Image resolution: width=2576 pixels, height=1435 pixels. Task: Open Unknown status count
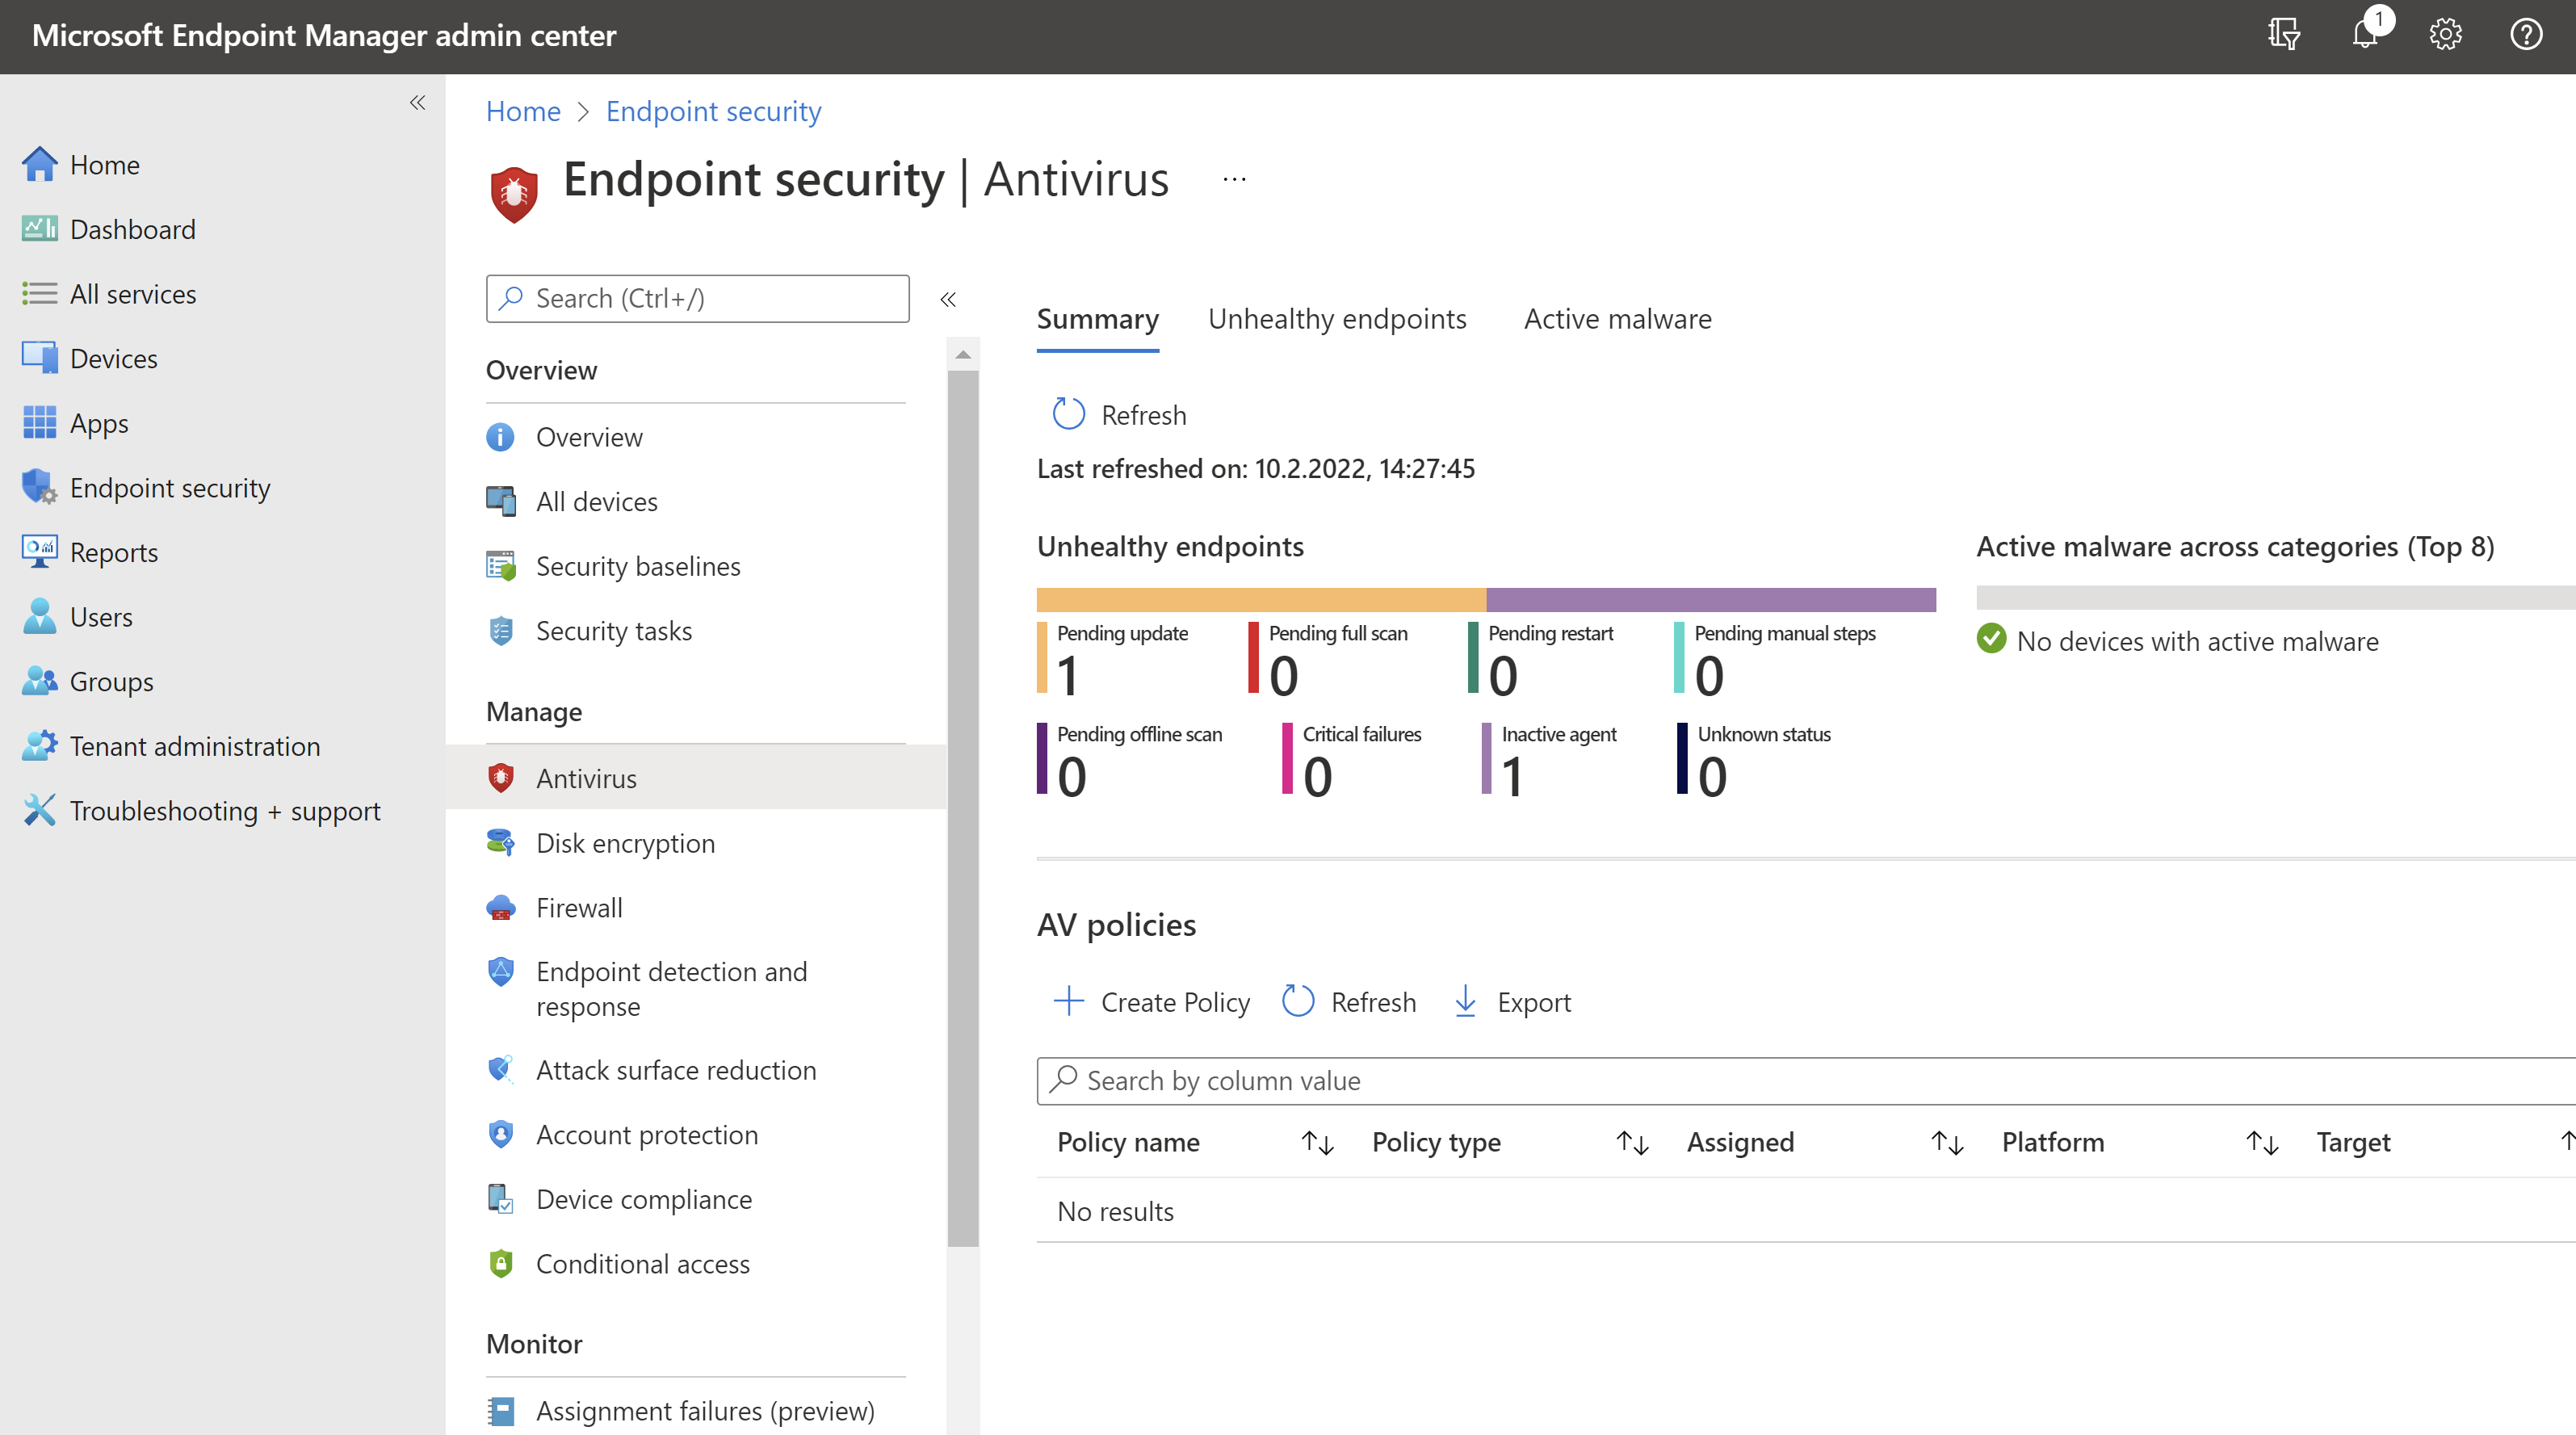click(1755, 760)
